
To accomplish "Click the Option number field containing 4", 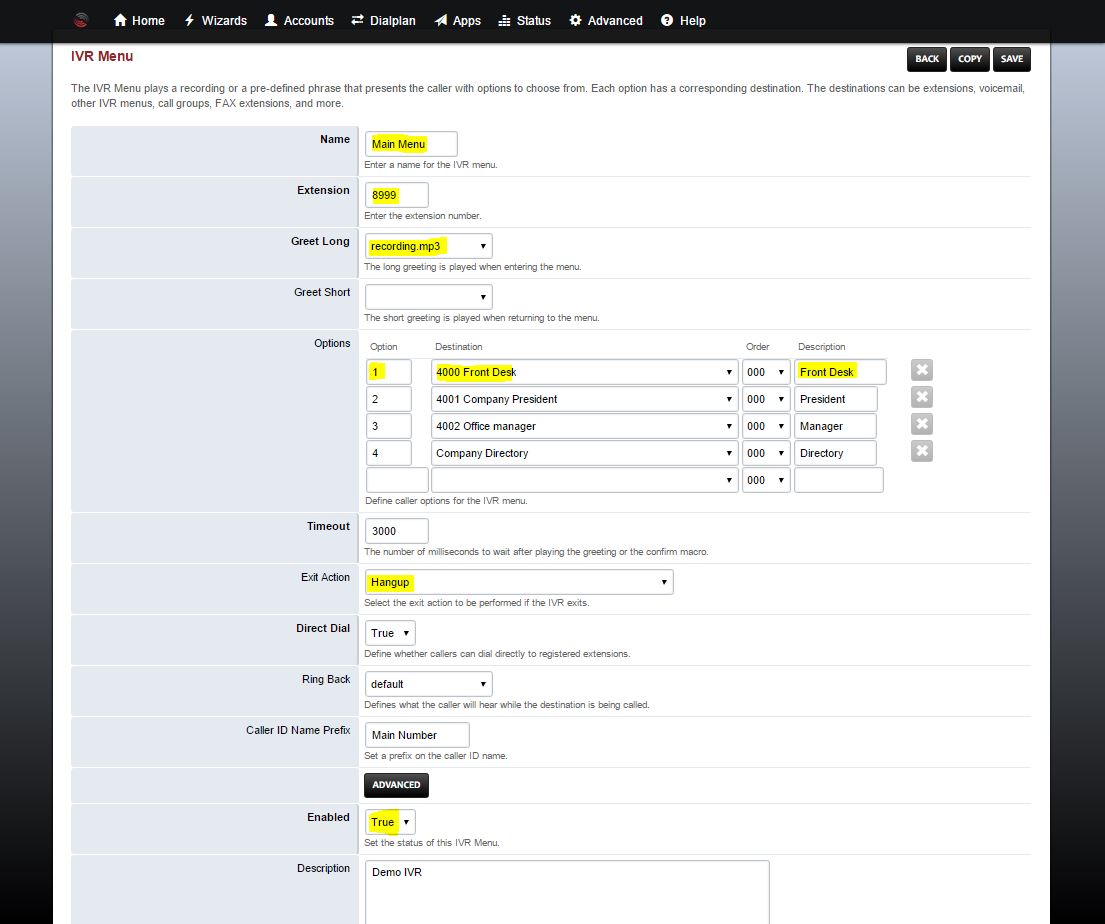I will (x=388, y=453).
